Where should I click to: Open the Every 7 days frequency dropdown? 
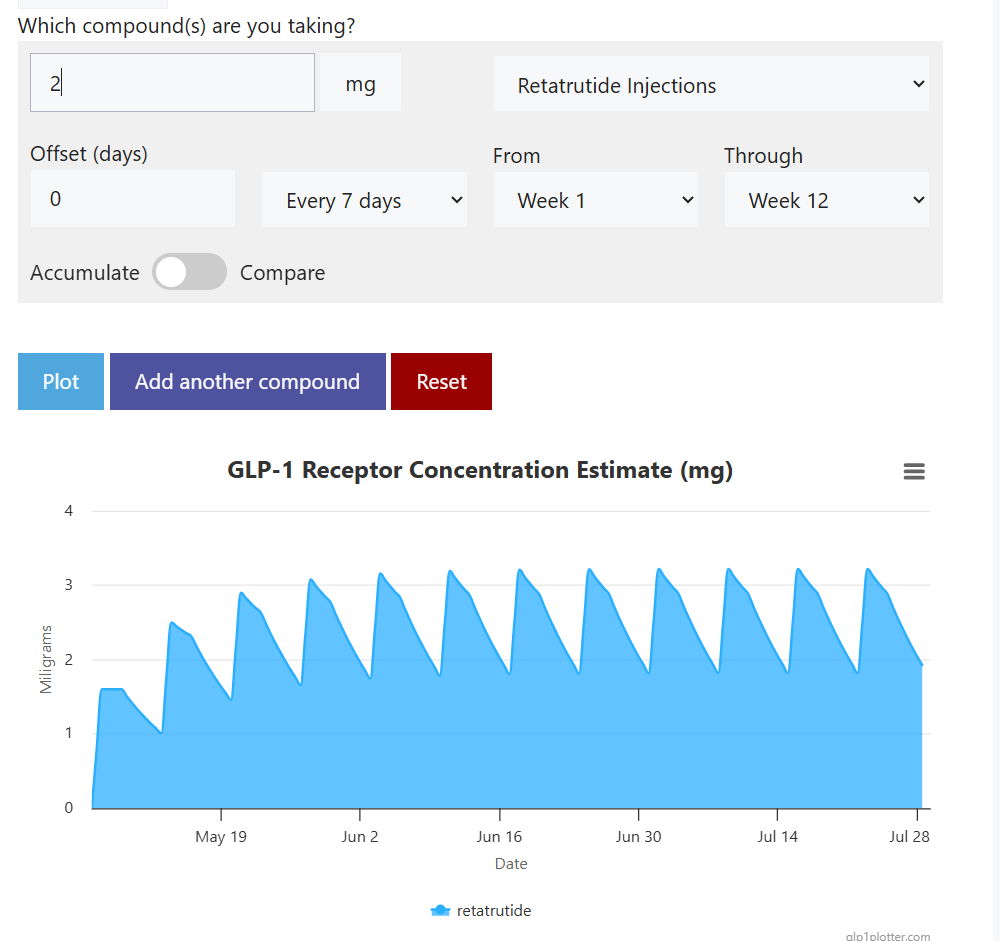tap(364, 200)
